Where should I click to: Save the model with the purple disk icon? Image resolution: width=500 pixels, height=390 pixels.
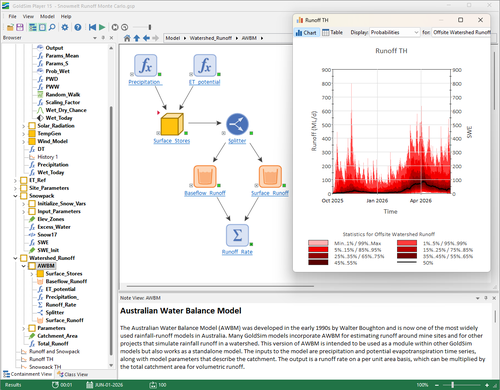point(20,27)
